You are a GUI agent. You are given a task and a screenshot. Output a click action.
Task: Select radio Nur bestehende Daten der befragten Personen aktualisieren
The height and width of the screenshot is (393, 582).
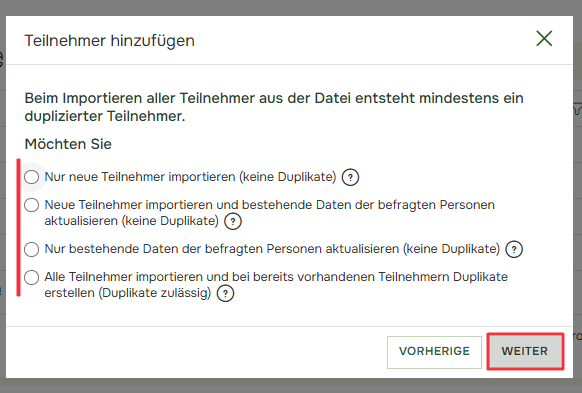click(x=32, y=249)
